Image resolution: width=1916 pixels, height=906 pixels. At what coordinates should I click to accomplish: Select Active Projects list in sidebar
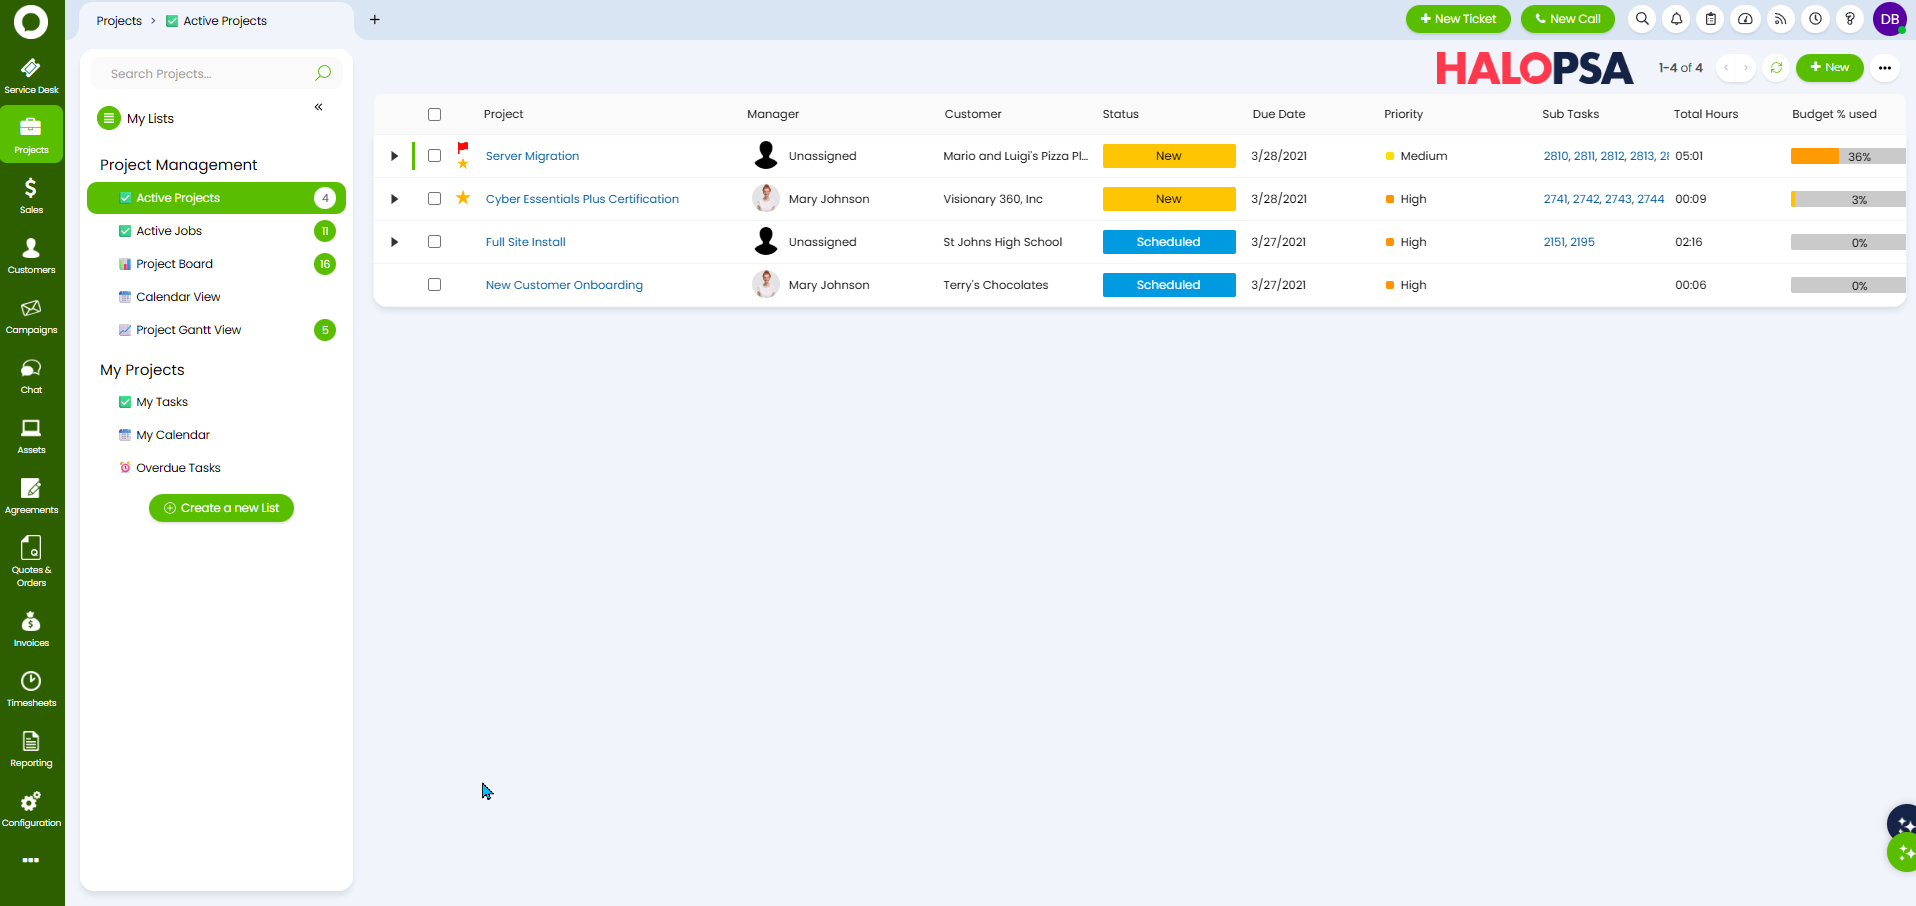[x=216, y=198]
